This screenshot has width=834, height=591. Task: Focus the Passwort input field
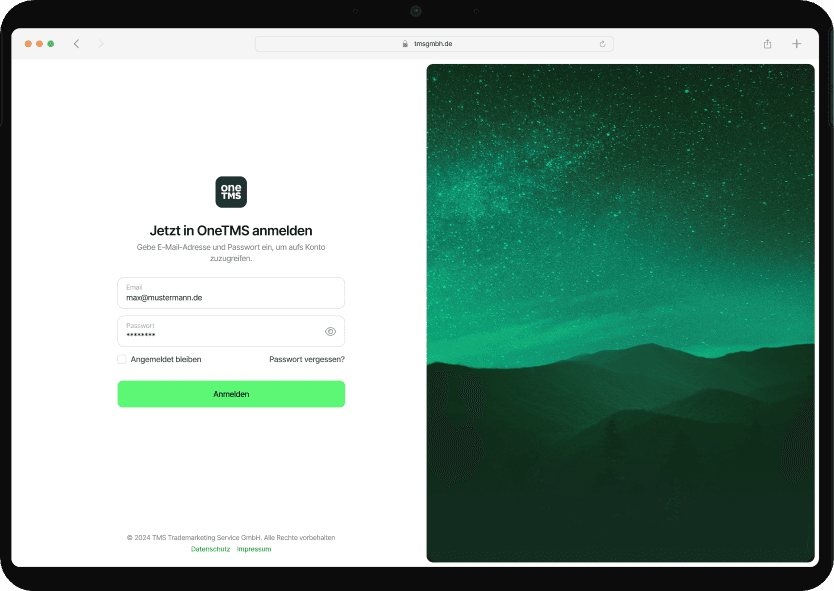coord(231,331)
